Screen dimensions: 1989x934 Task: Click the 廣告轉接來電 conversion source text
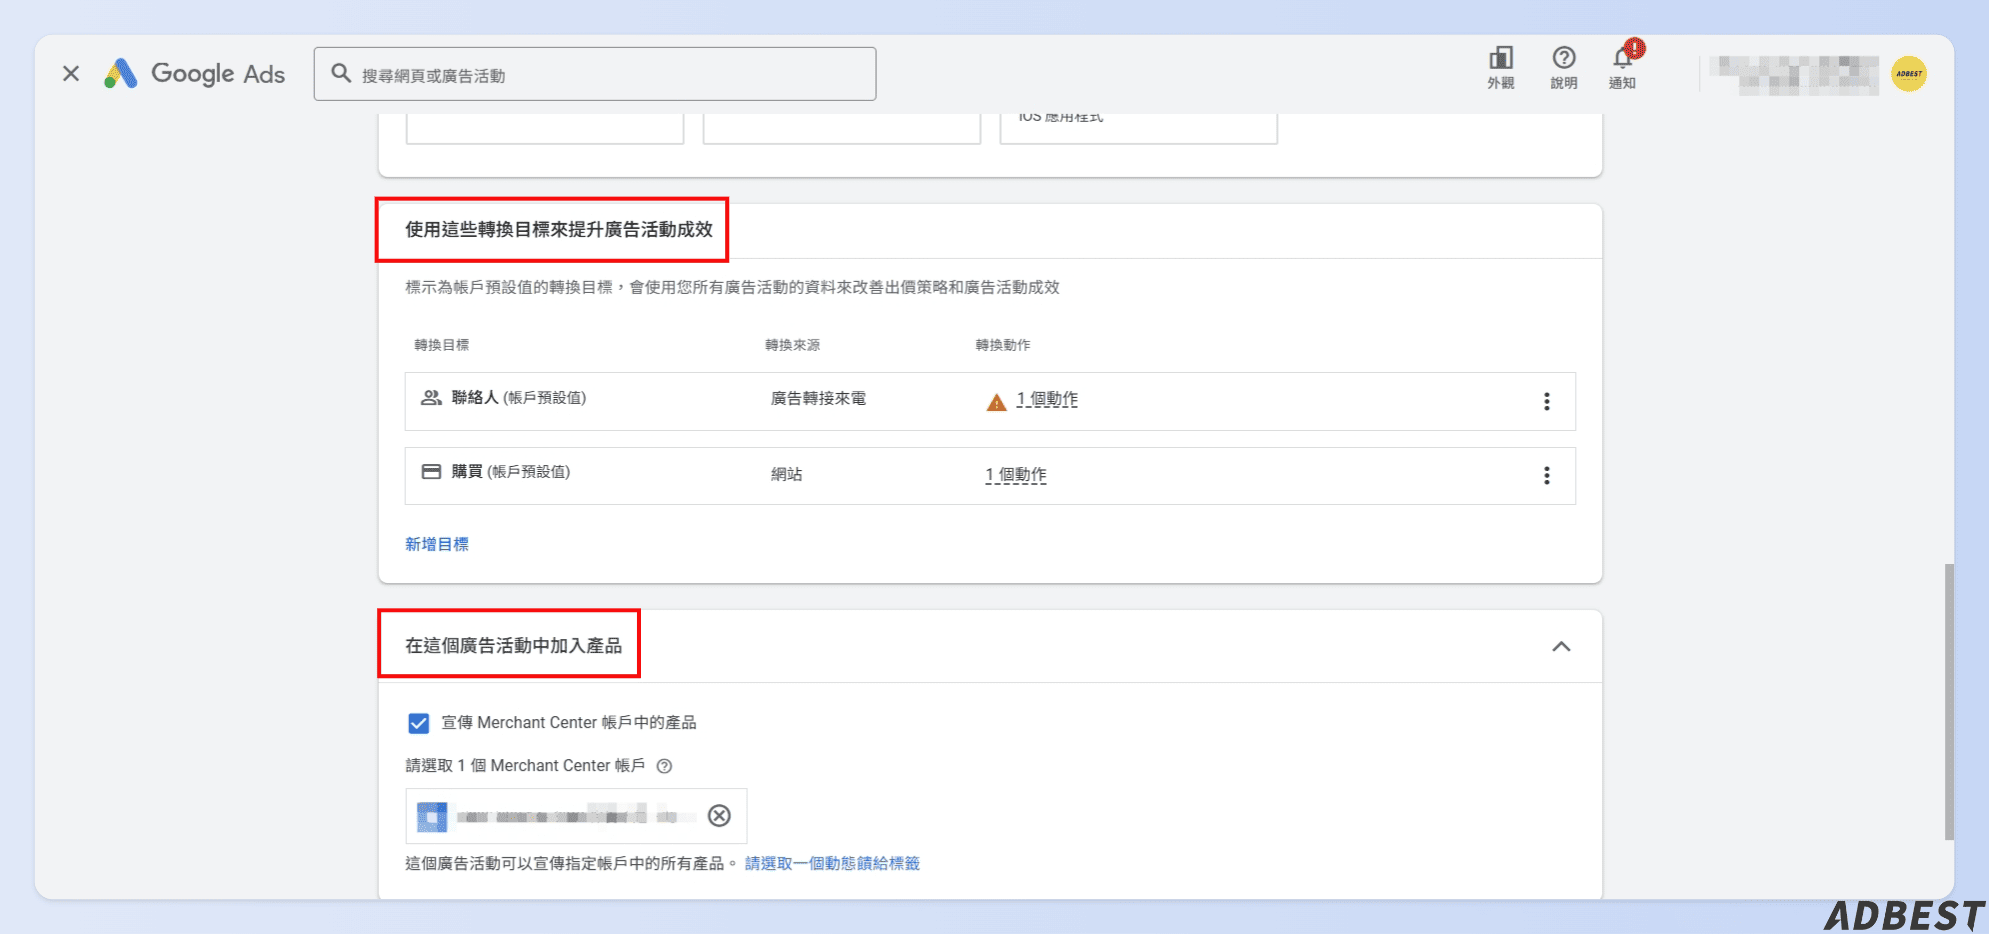click(818, 399)
